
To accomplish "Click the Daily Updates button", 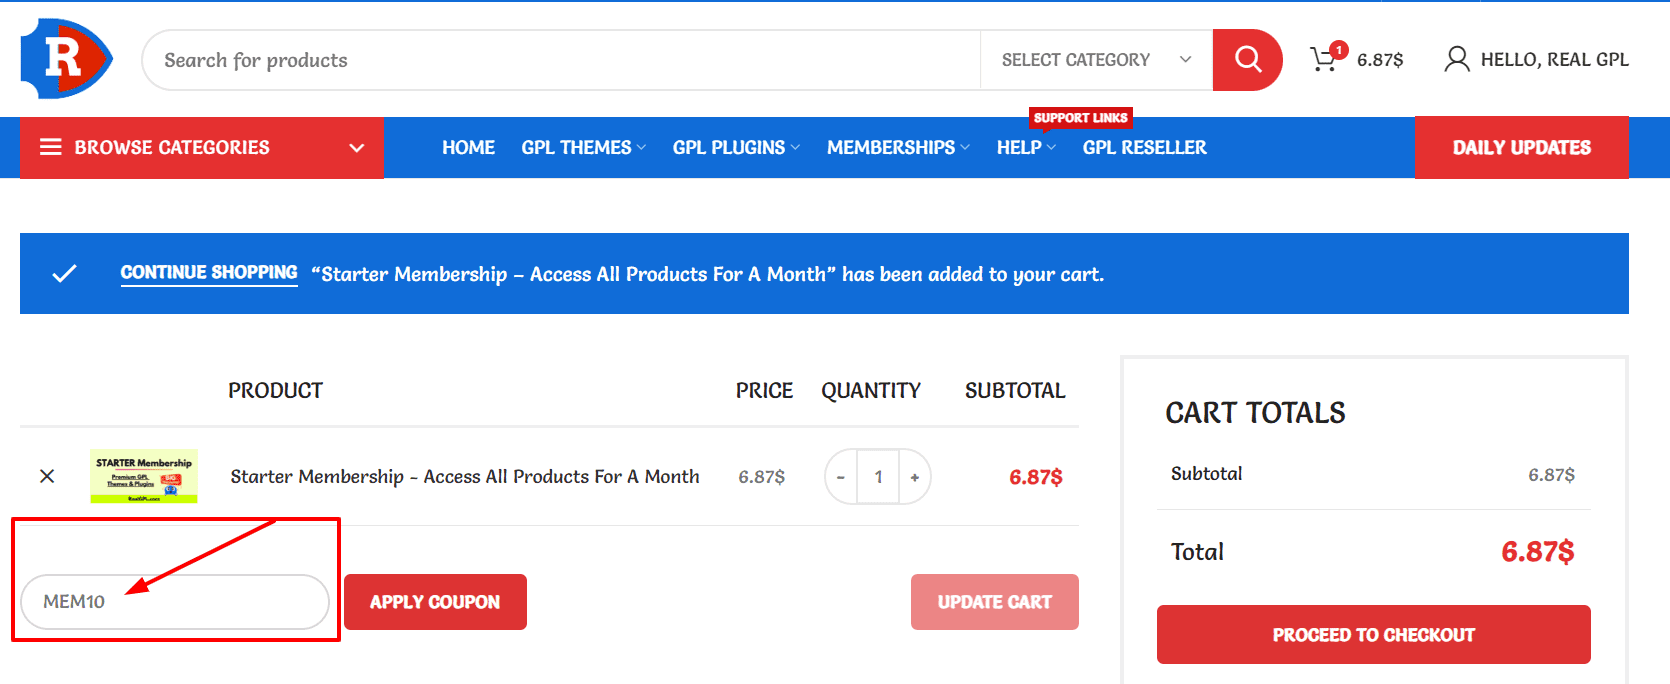I will [x=1521, y=148].
